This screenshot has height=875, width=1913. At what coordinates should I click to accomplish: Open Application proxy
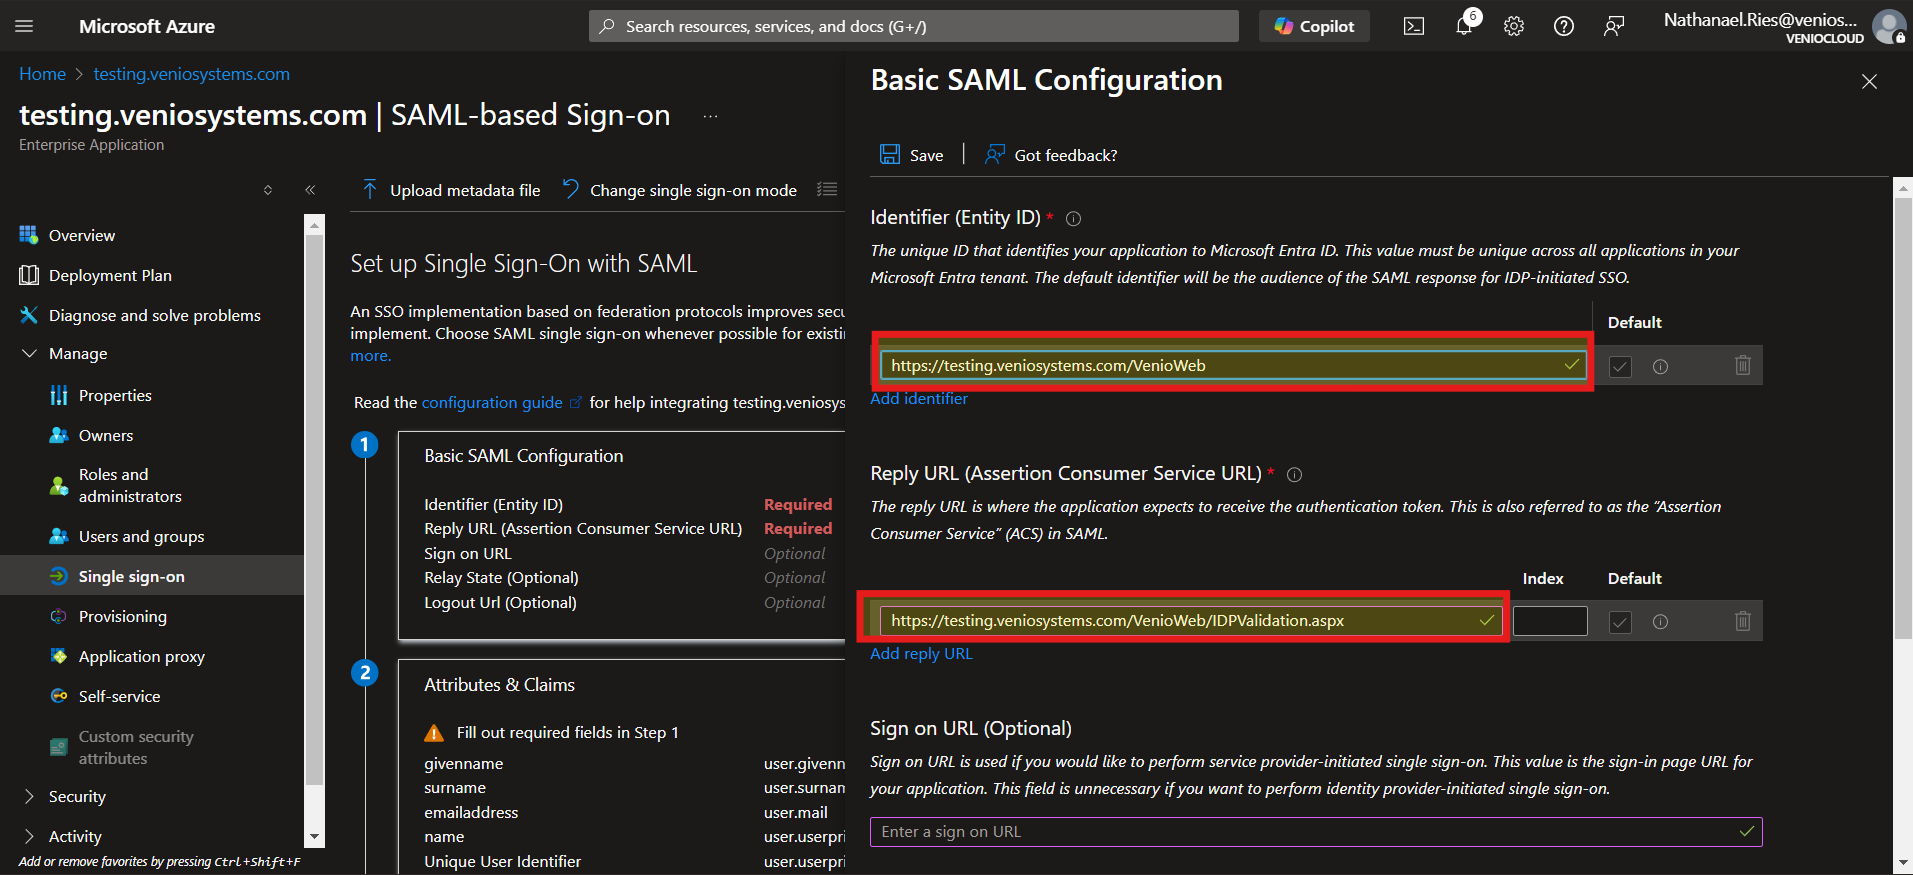pos(141,656)
